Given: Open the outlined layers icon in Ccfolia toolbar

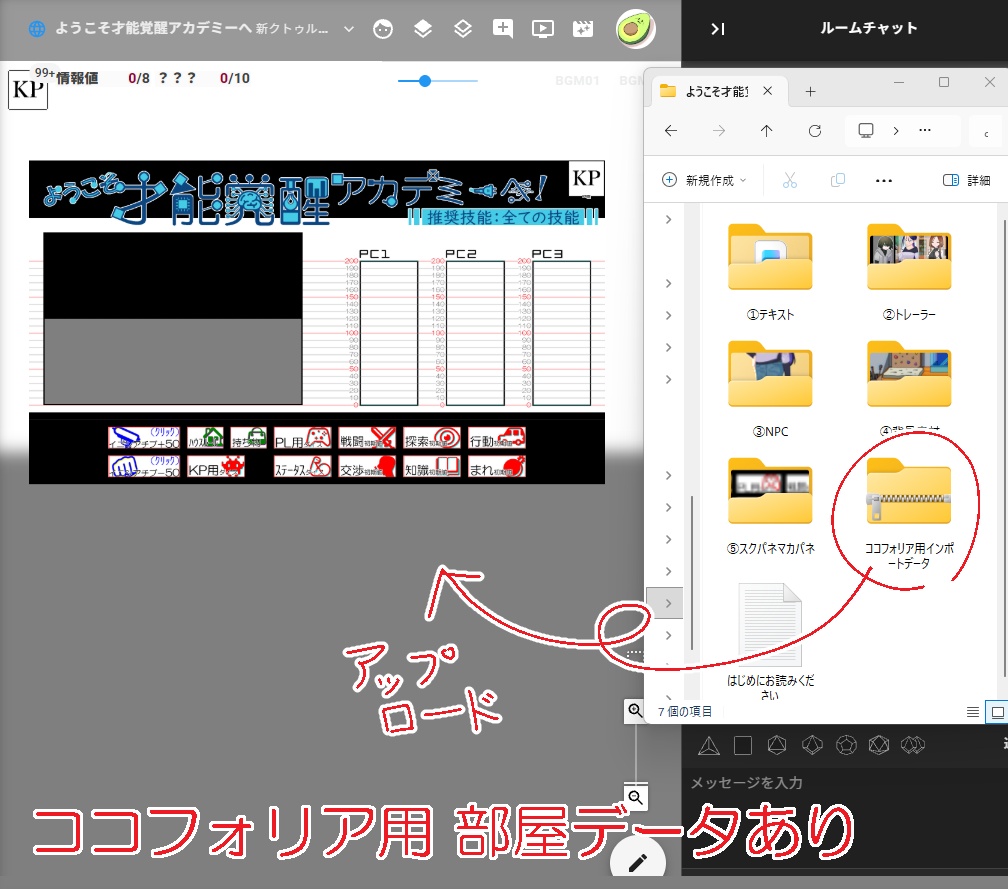Looking at the screenshot, I should coord(463,28).
